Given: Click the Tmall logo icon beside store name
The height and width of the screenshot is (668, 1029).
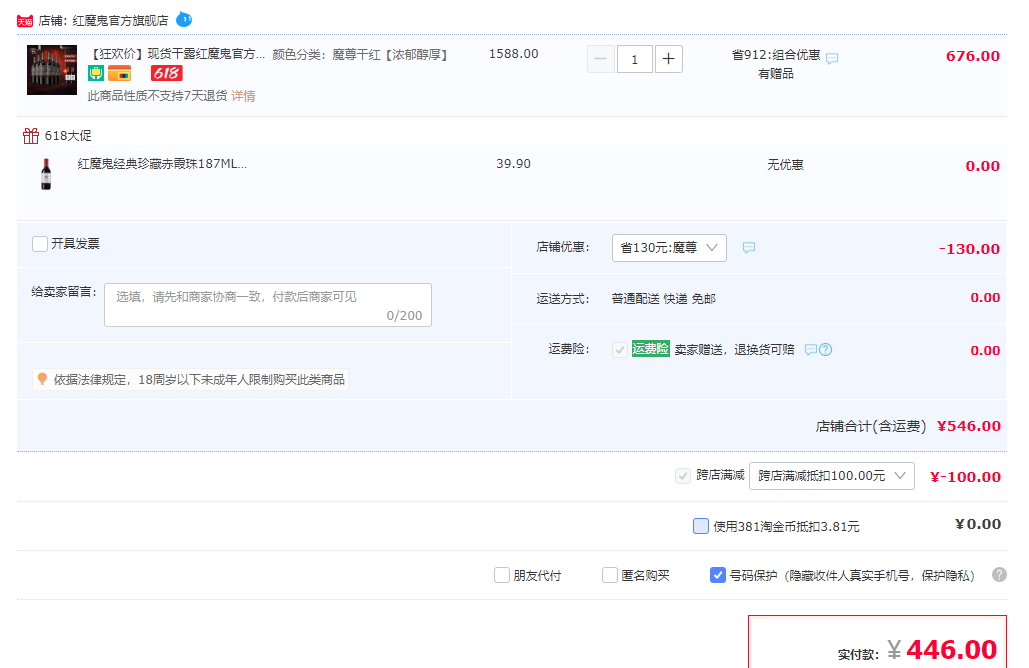Looking at the screenshot, I should (x=25, y=21).
